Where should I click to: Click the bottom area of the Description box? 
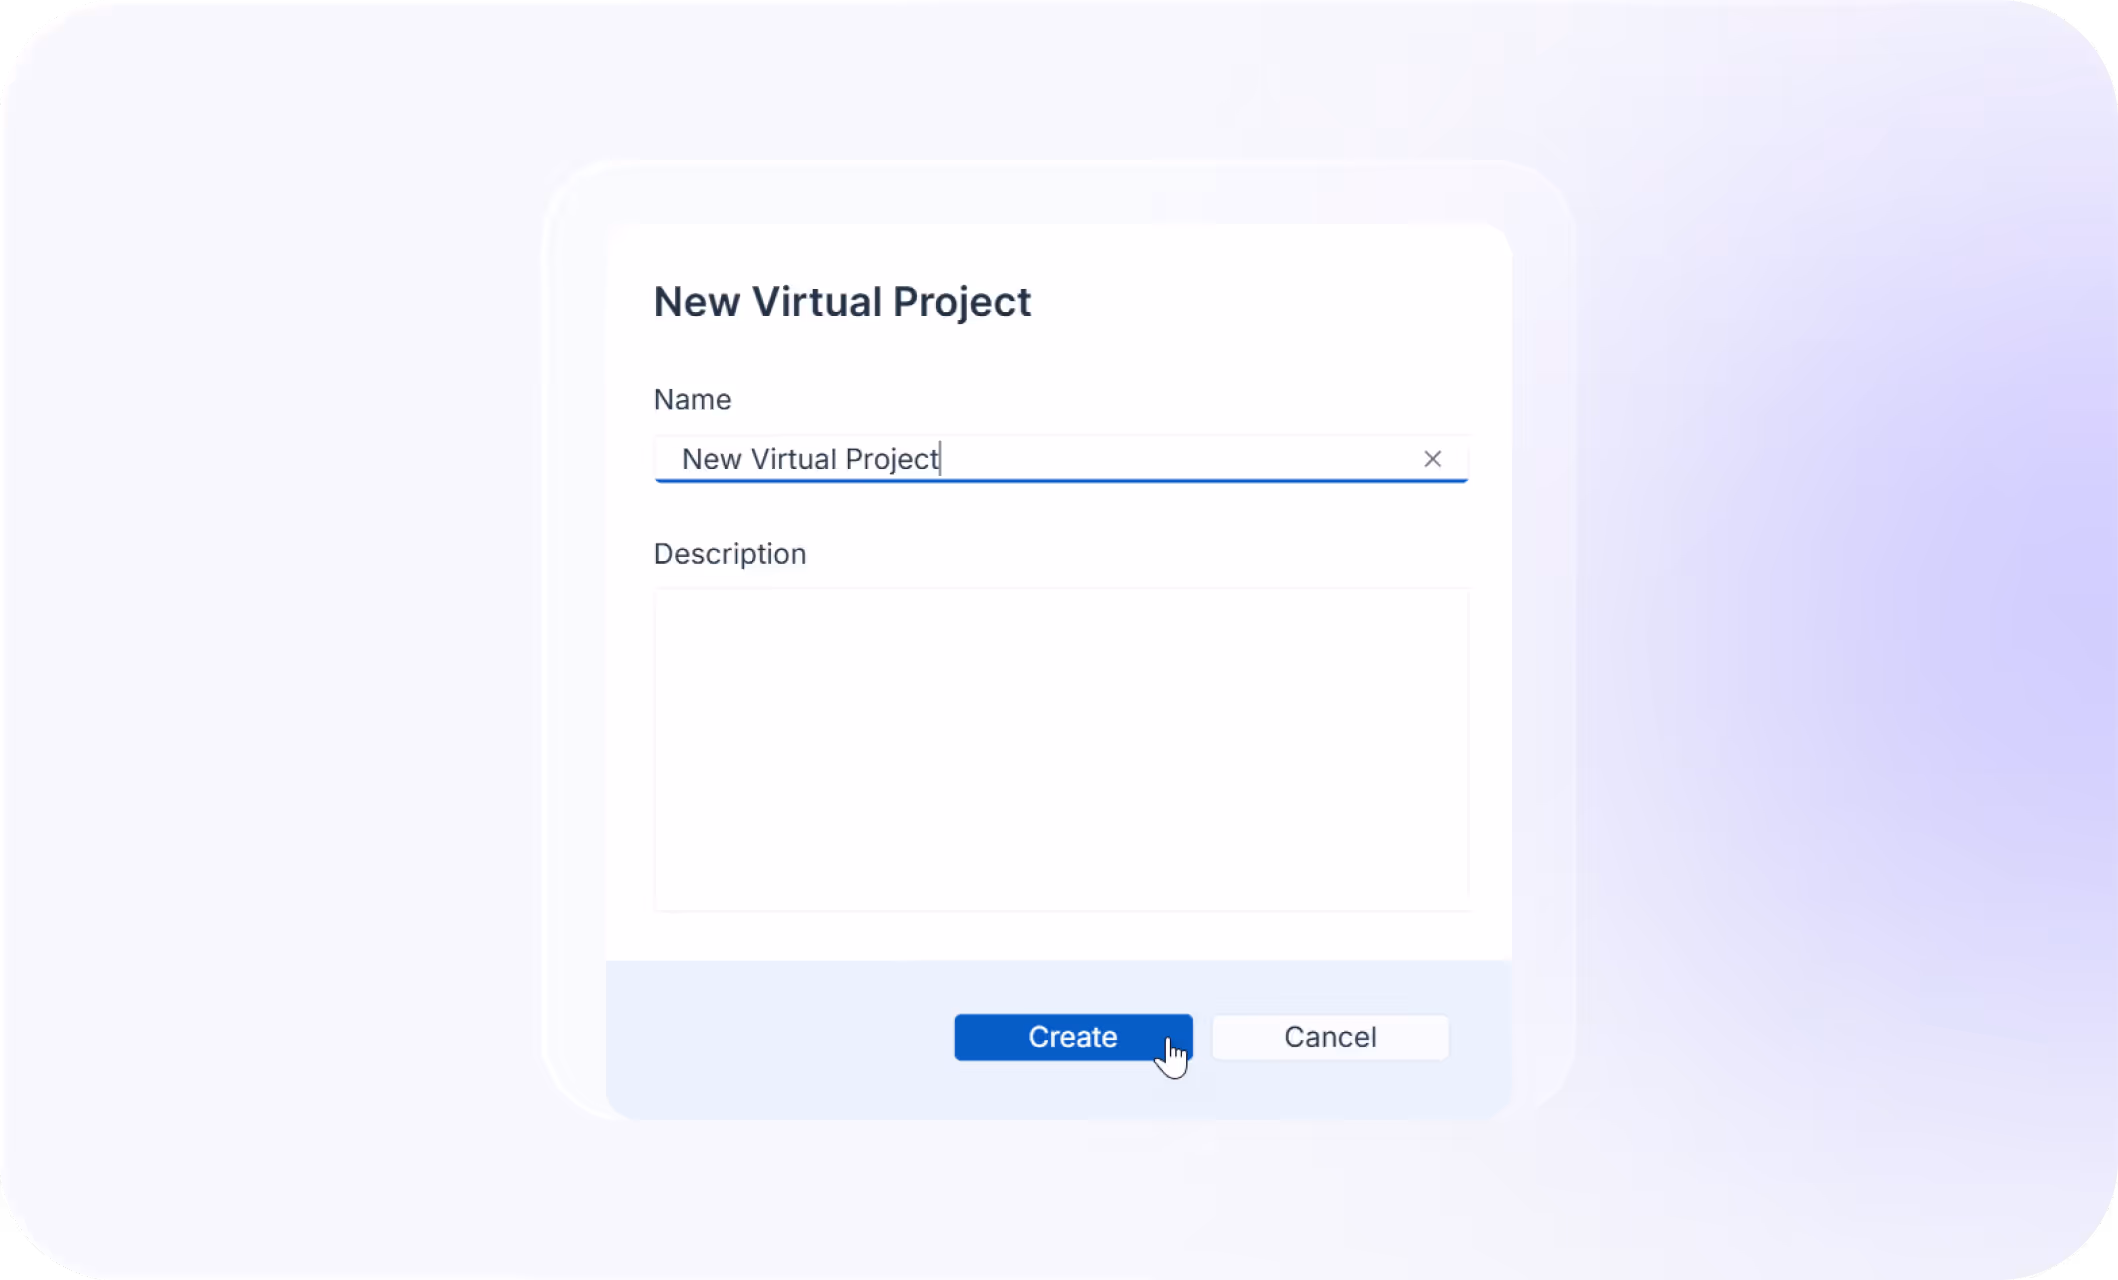coord(1061,880)
